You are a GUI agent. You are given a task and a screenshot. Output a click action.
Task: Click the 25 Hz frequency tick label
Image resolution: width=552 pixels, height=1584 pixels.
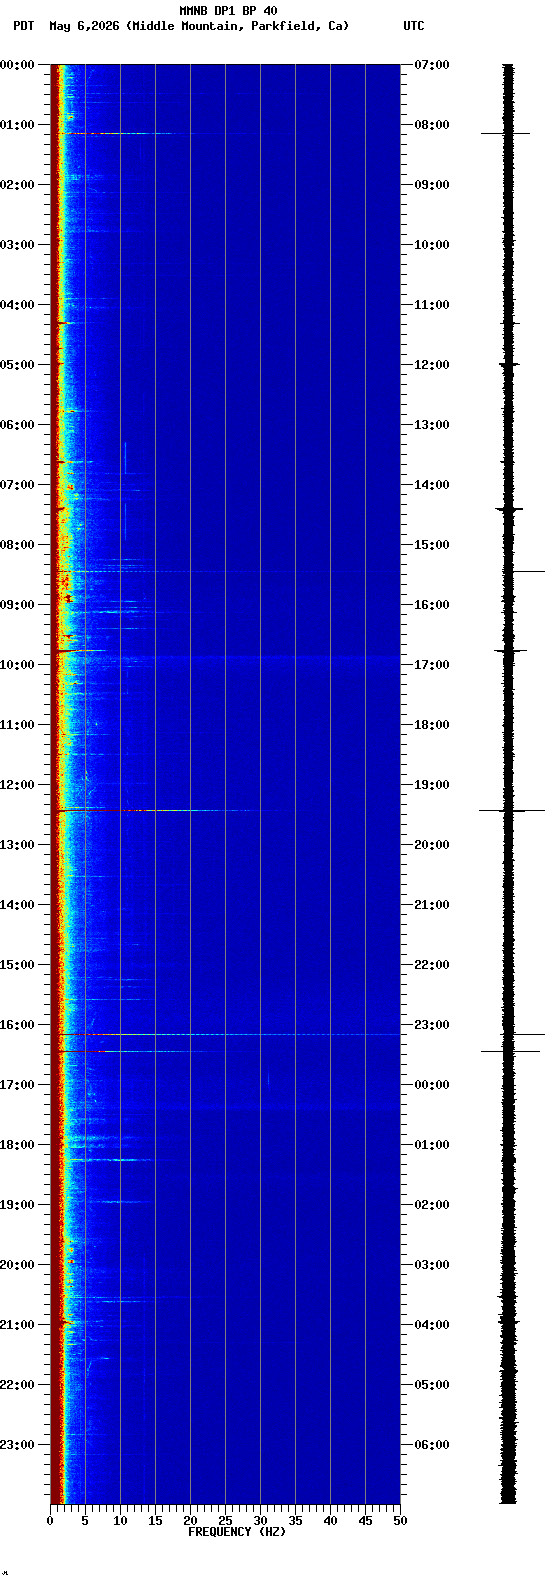[225, 1521]
